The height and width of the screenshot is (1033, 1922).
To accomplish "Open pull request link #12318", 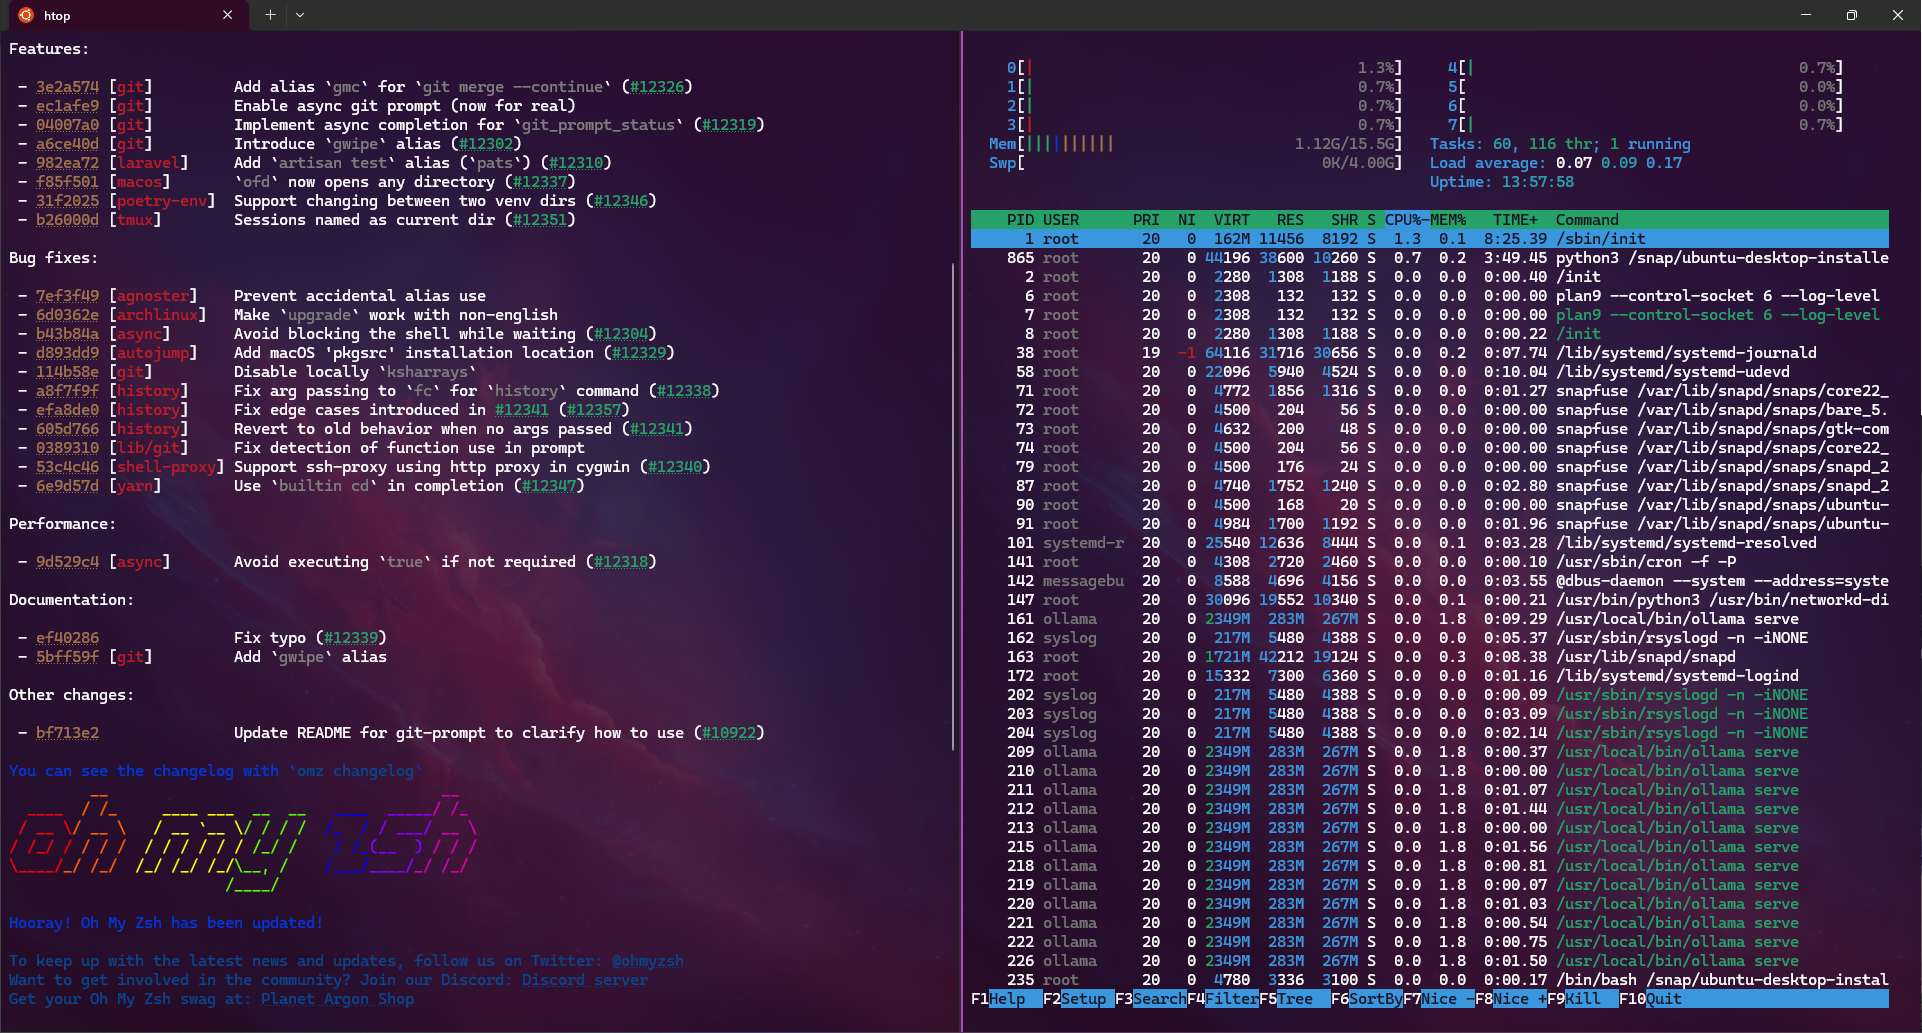I will (x=621, y=562).
